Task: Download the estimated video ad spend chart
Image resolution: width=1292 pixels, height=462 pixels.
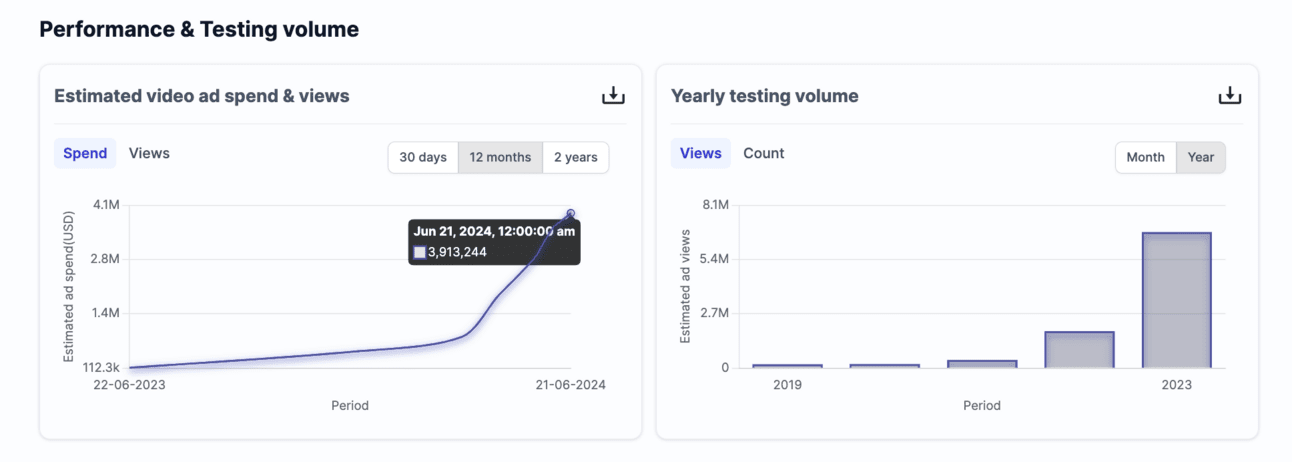Action: pyautogui.click(x=612, y=96)
